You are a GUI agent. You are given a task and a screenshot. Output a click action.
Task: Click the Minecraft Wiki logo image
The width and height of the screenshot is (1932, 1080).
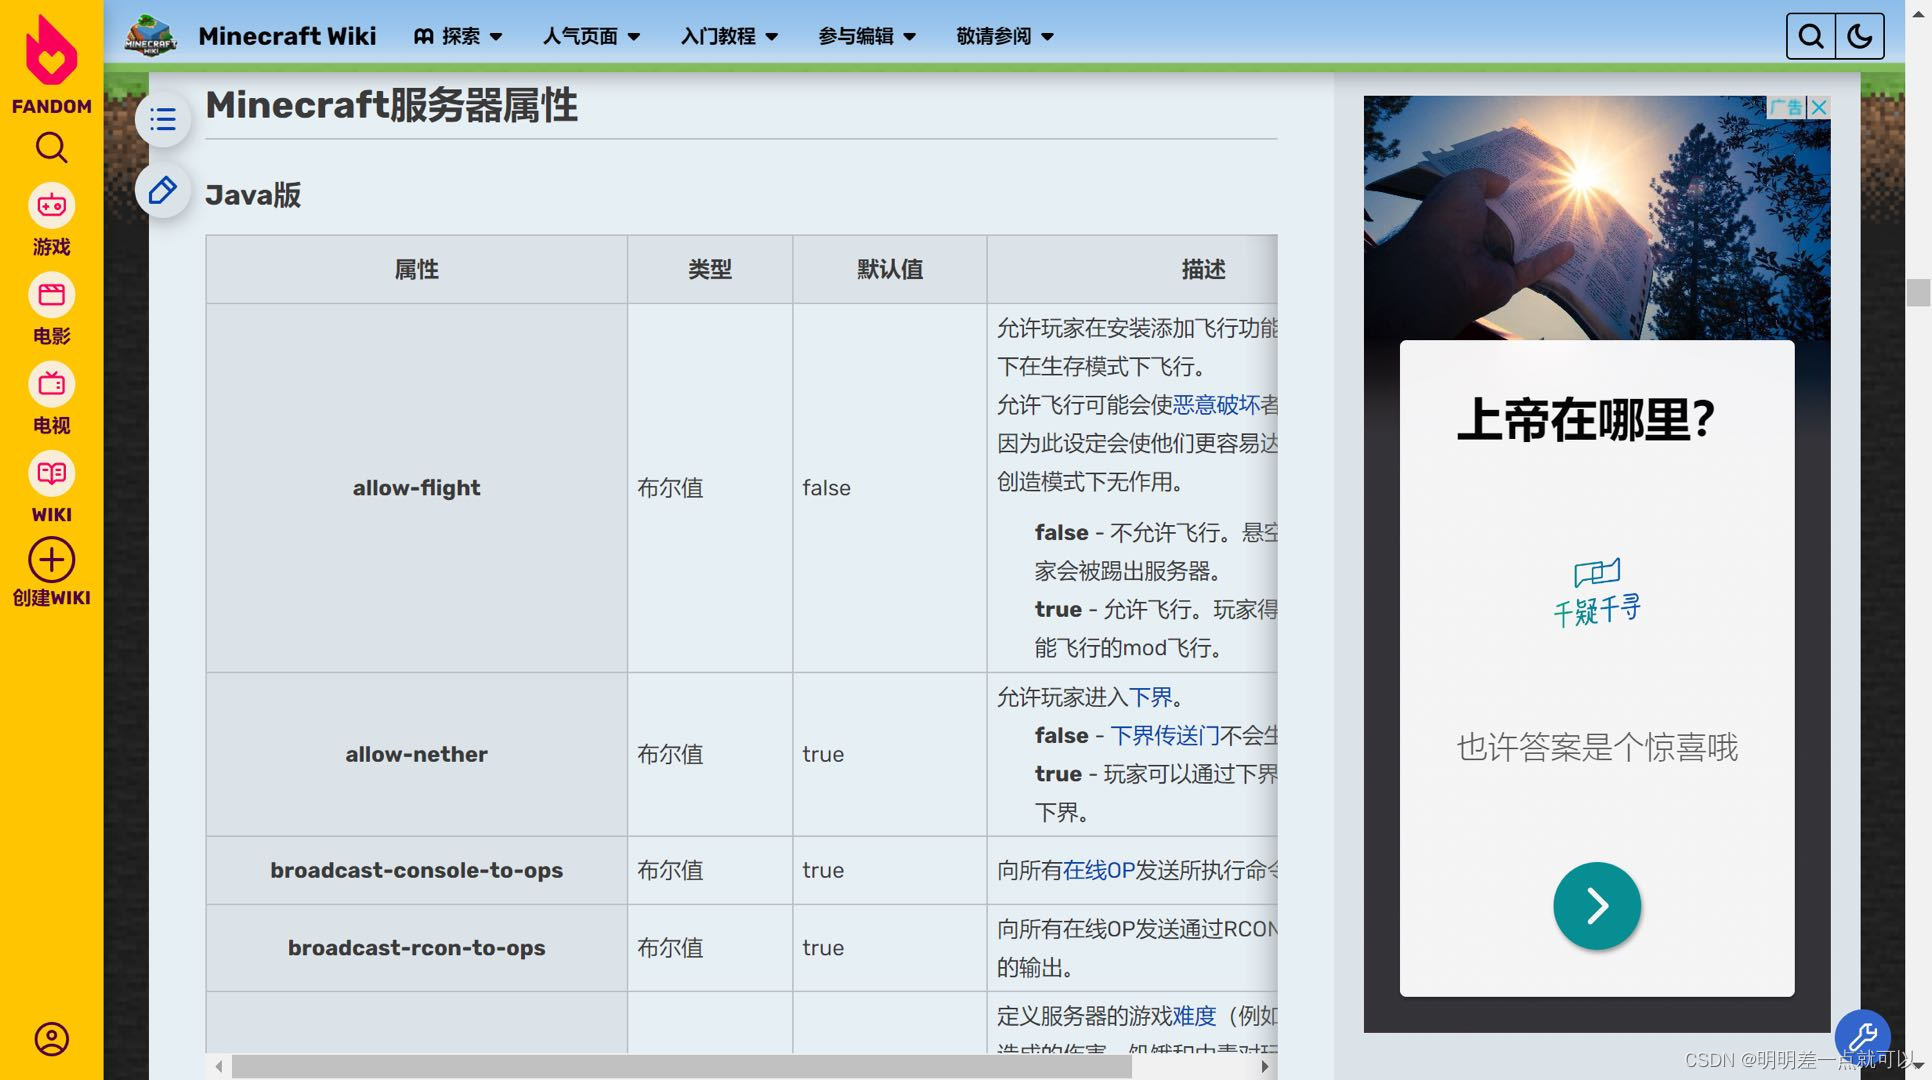(151, 36)
